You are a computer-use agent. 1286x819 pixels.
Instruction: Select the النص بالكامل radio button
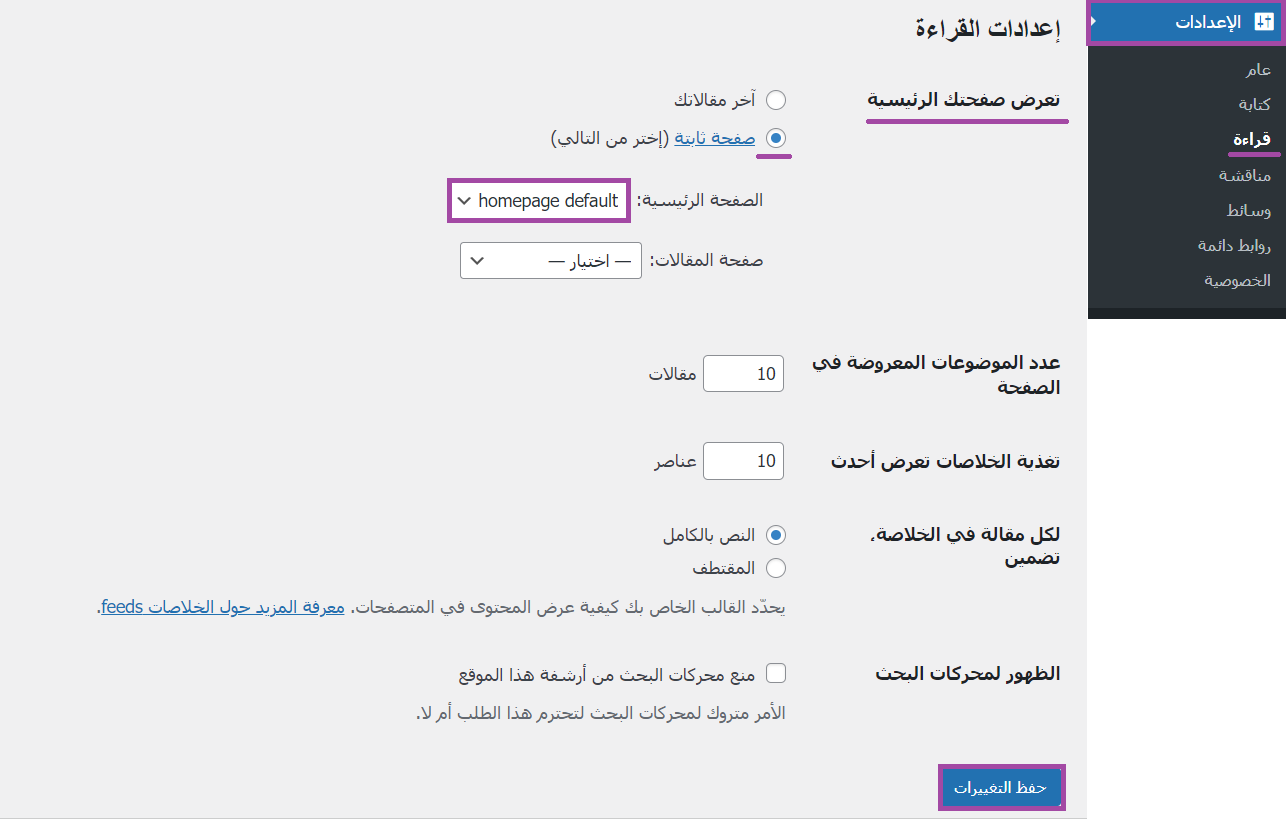coord(776,535)
